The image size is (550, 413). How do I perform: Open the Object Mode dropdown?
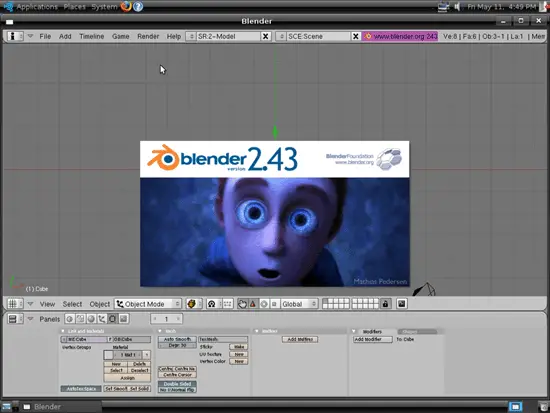[x=148, y=304]
